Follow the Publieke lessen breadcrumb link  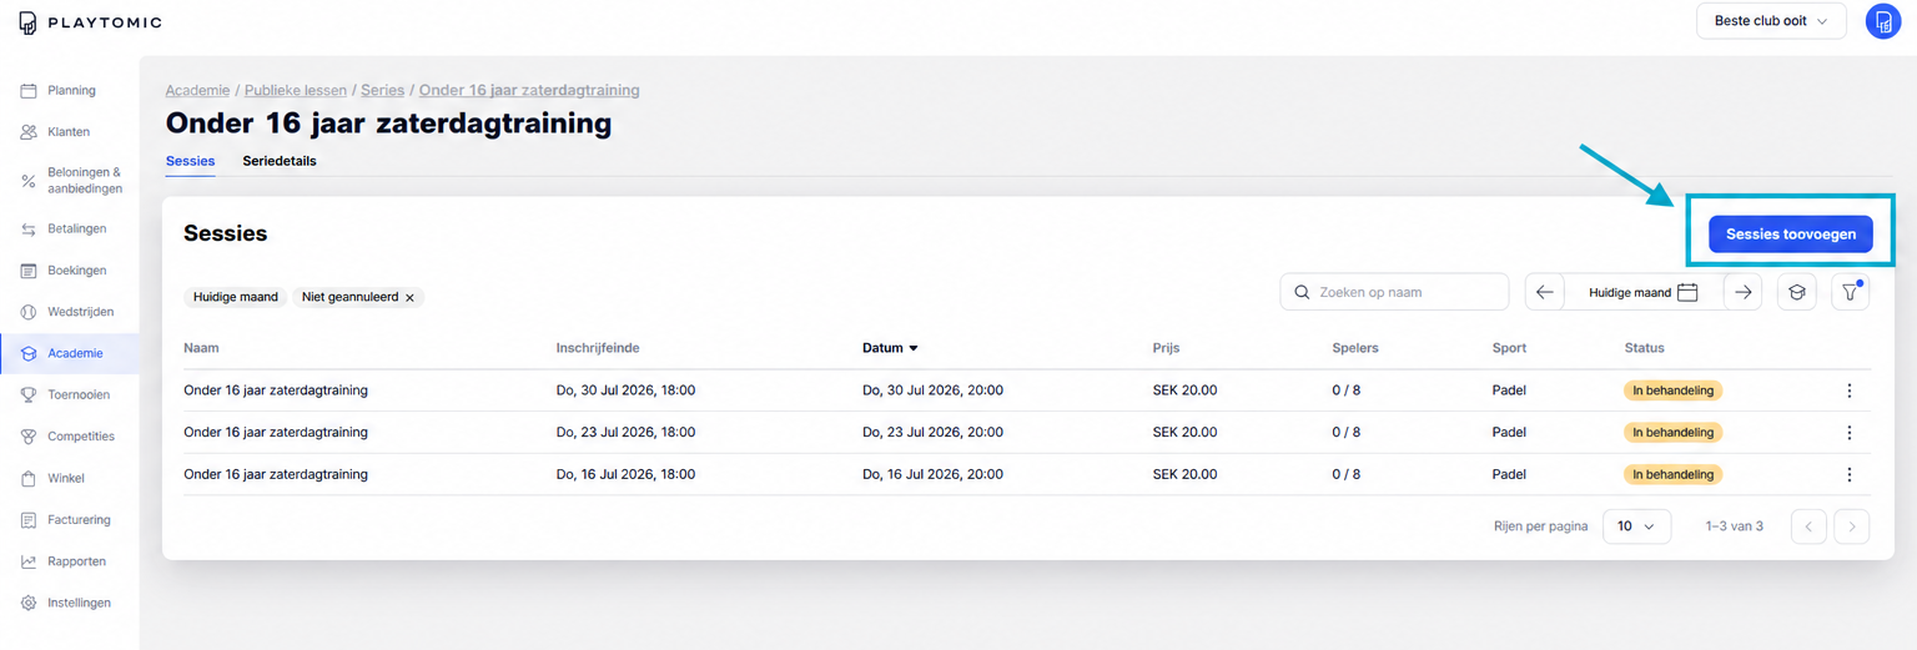pos(295,90)
